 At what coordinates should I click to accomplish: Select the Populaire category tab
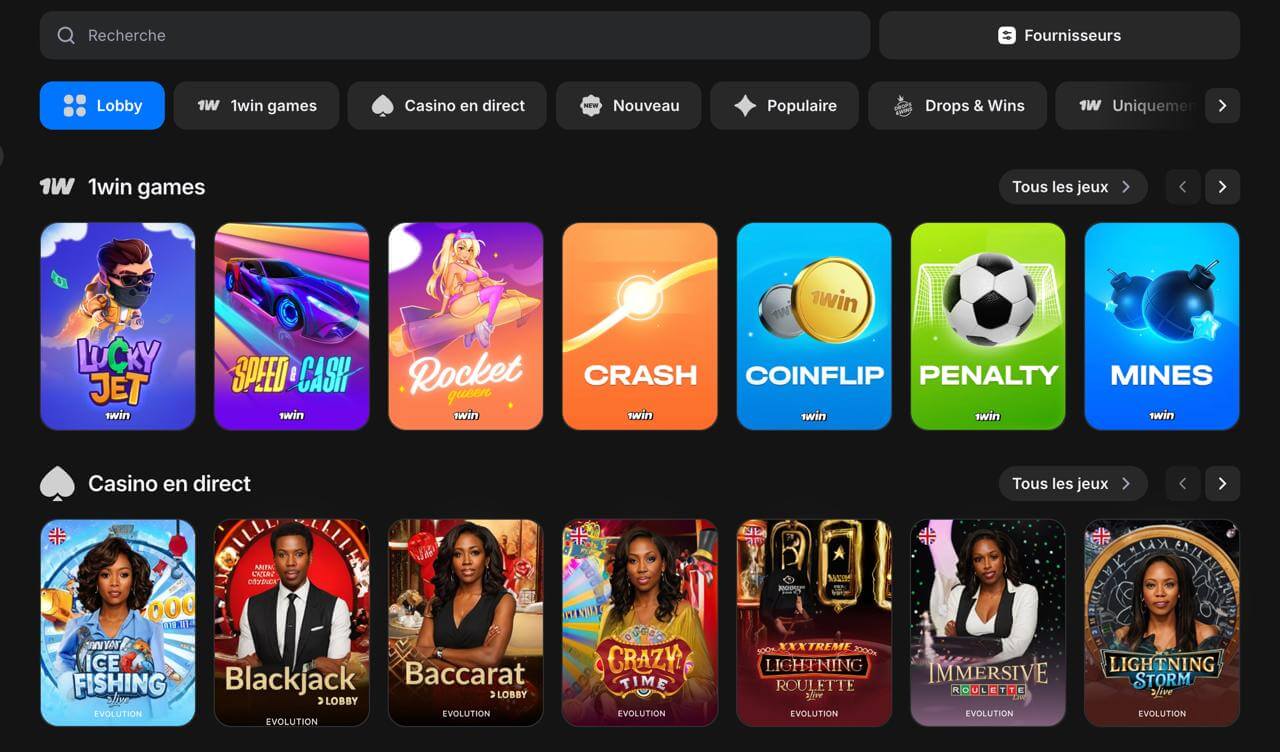(x=784, y=105)
